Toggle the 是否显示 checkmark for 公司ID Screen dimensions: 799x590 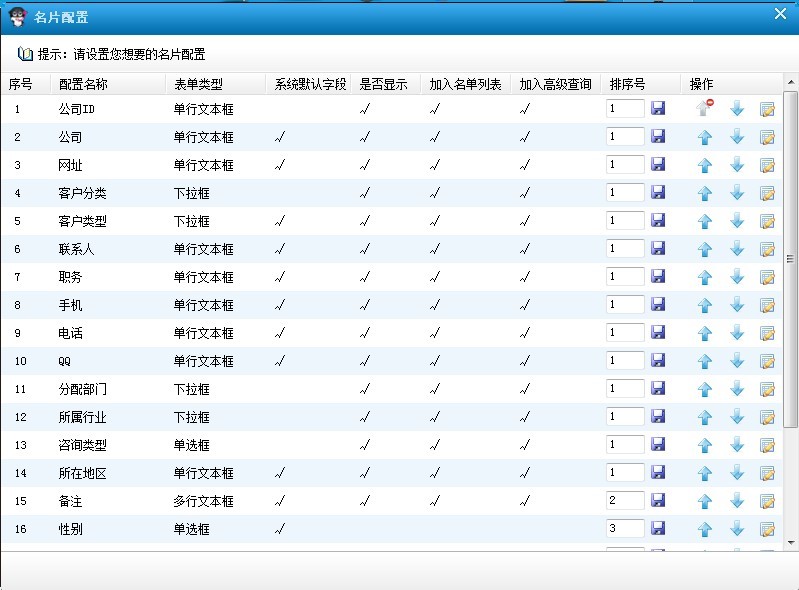[365, 109]
